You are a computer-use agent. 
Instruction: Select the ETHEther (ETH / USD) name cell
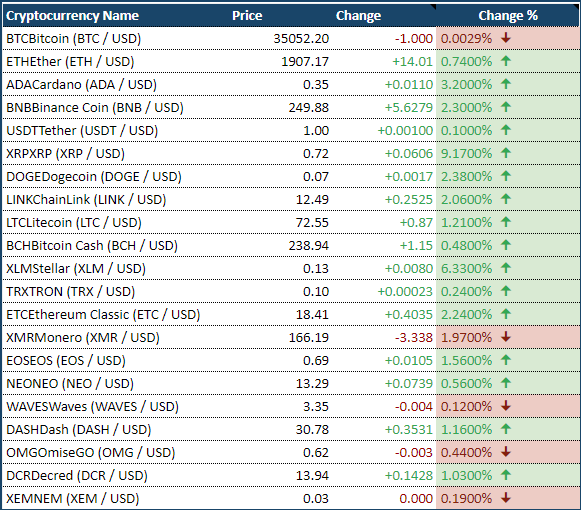(x=70, y=62)
